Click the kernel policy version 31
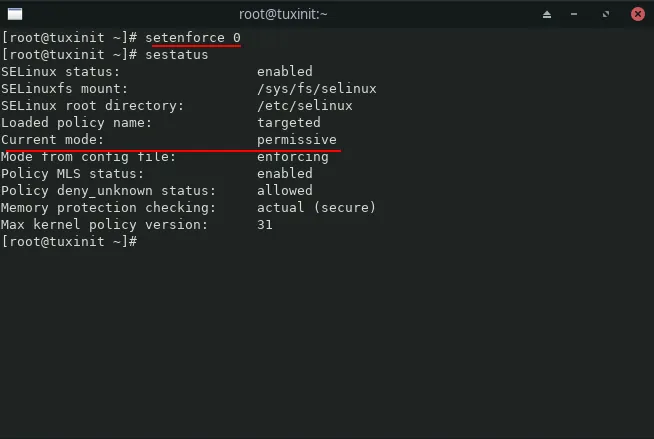654x439 pixels. click(264, 225)
